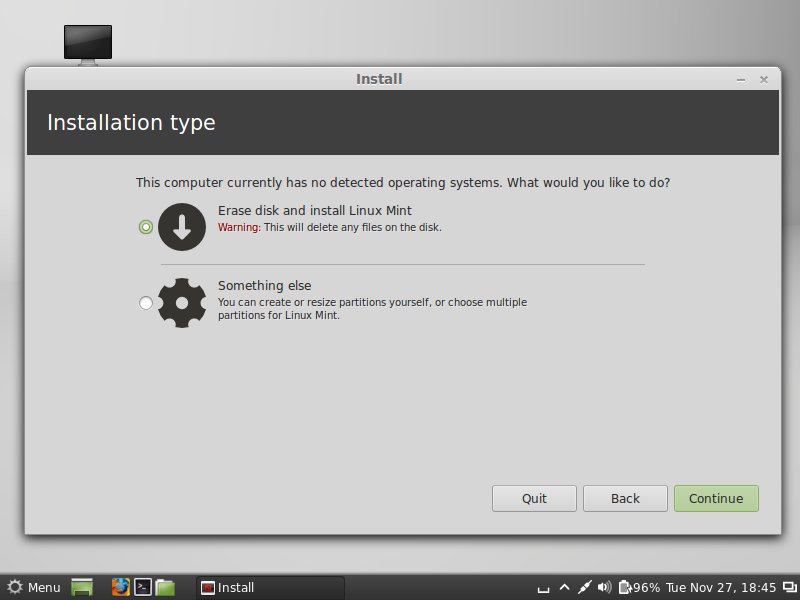The image size is (800, 600).
Task: Open the Terminal launcher in panel
Action: [x=143, y=588]
